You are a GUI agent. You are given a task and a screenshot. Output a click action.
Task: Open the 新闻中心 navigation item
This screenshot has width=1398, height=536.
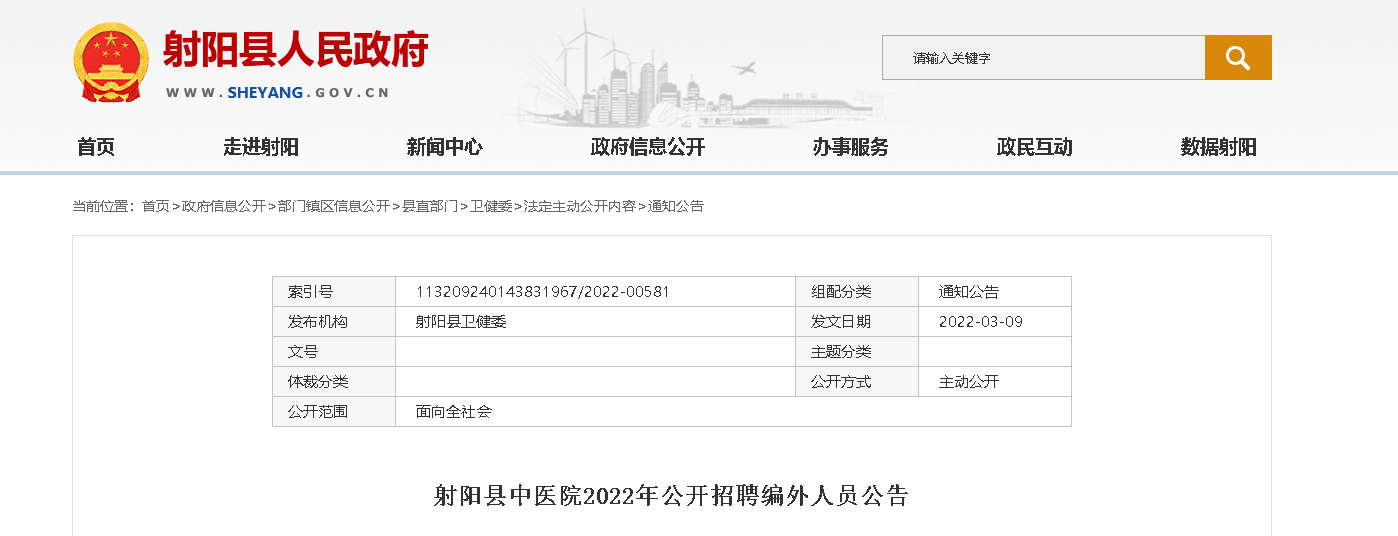coord(444,147)
